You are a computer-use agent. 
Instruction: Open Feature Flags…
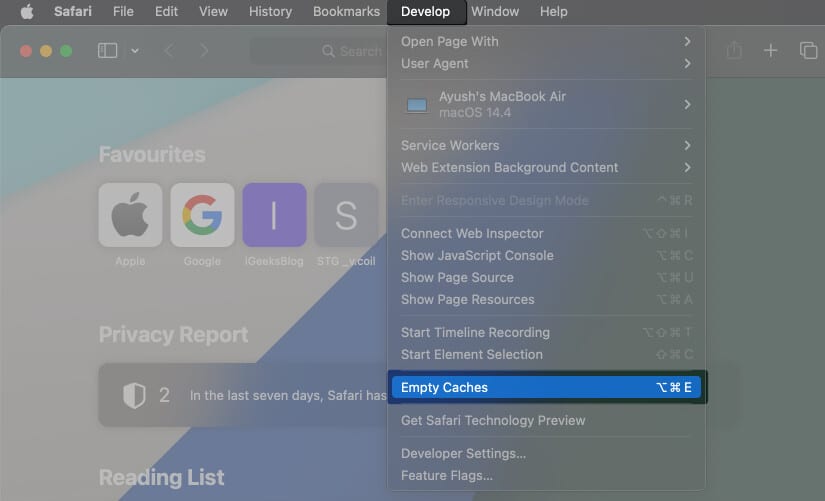pos(546,476)
